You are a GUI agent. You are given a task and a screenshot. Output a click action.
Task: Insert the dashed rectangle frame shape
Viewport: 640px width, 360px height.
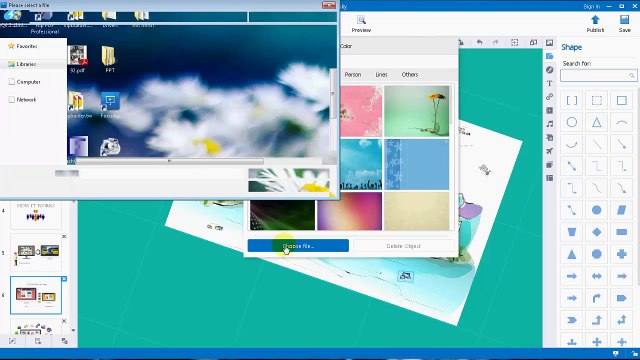coord(597,100)
